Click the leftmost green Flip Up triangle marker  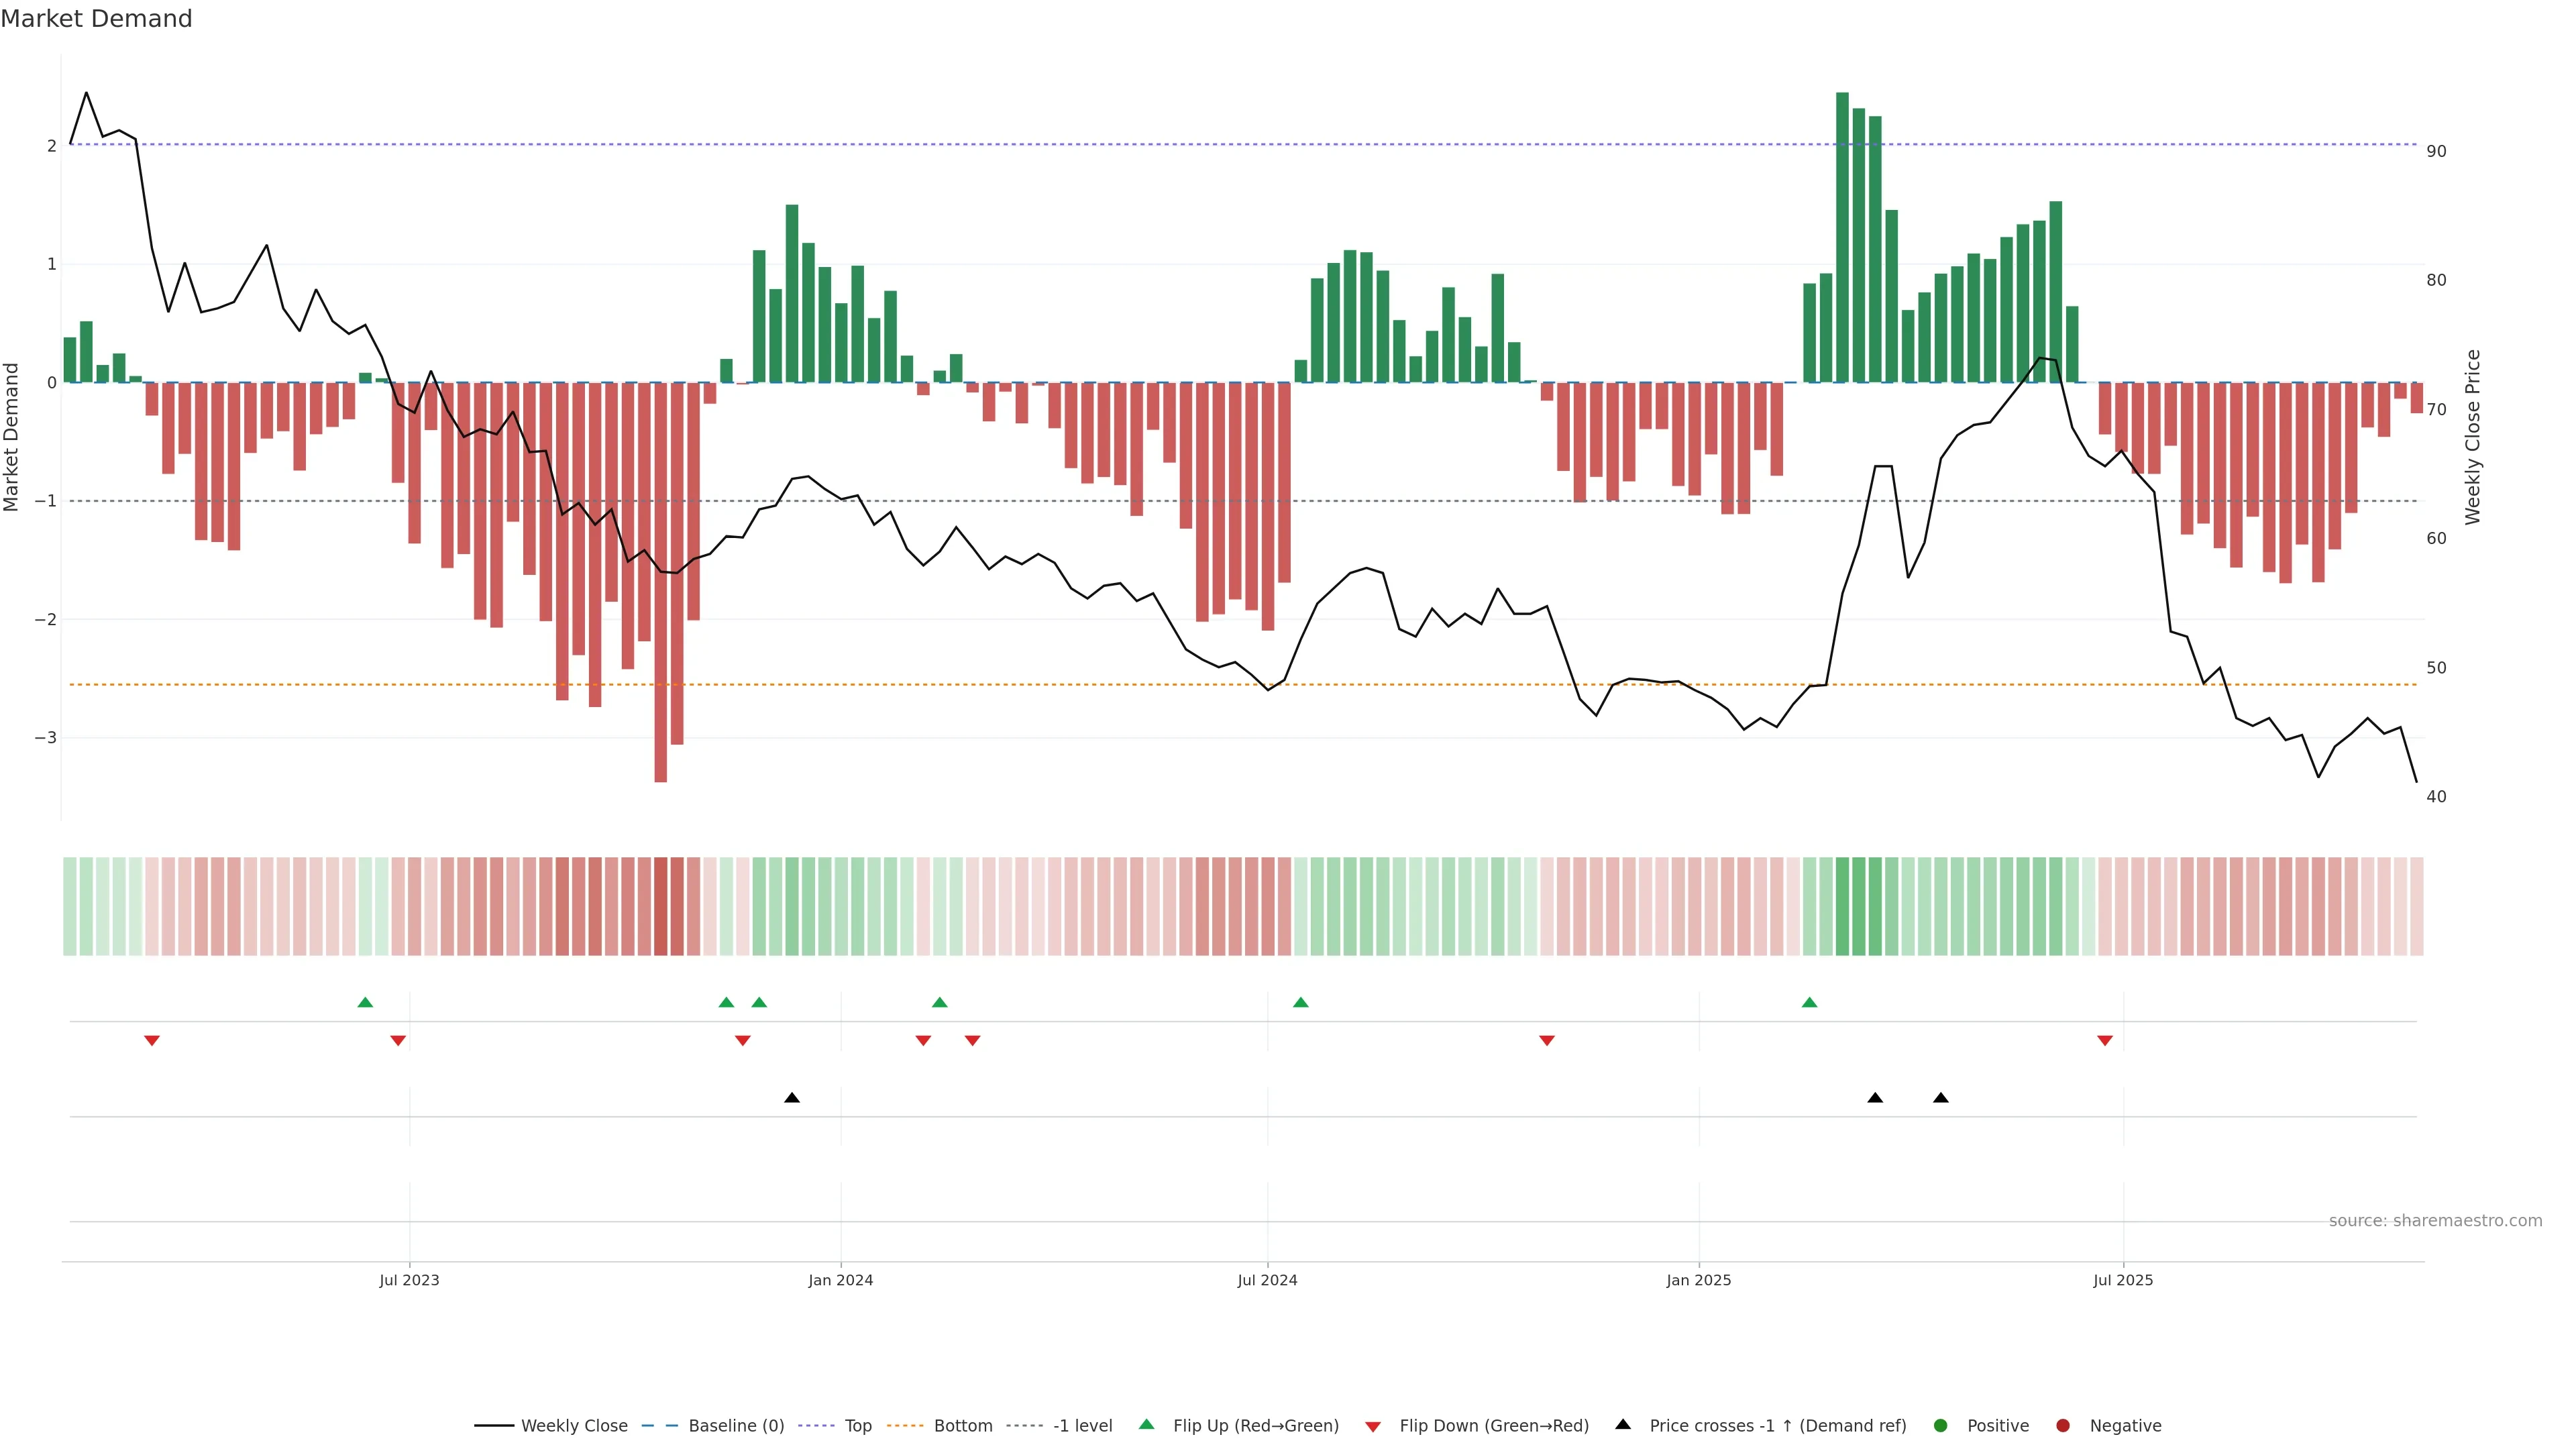(365, 1002)
